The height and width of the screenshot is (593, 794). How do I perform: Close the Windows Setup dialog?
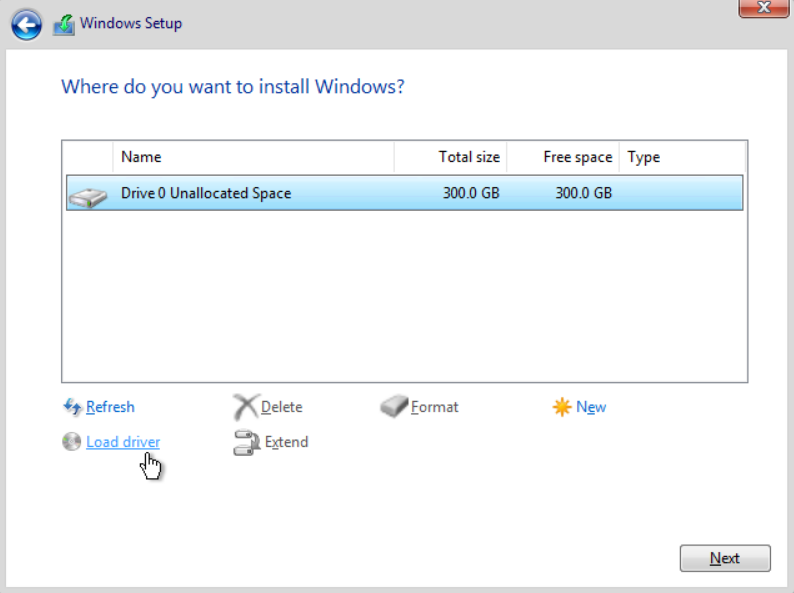(x=764, y=8)
